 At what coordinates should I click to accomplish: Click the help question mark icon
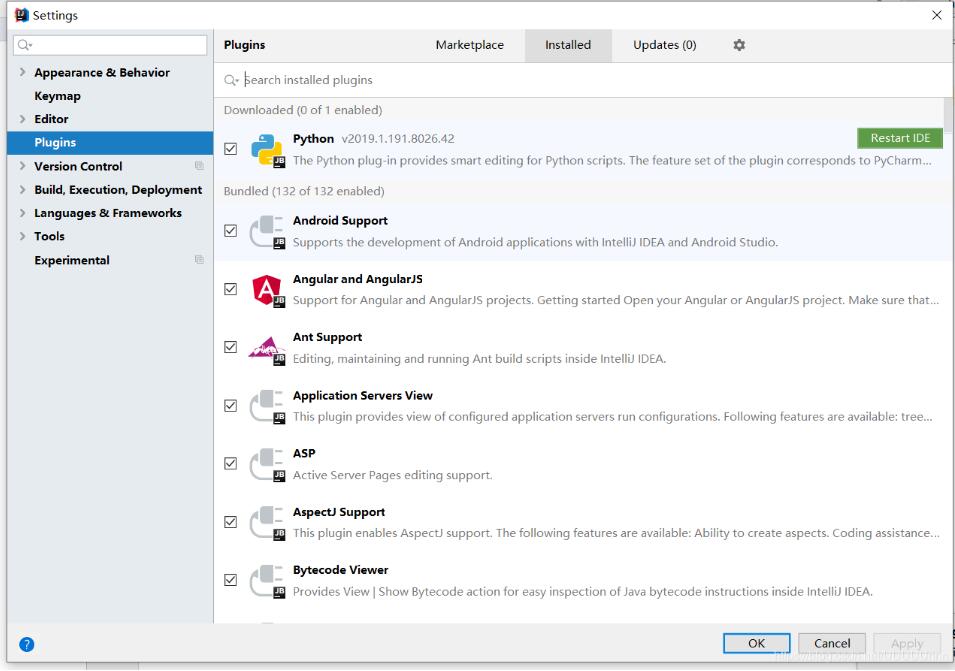(27, 644)
